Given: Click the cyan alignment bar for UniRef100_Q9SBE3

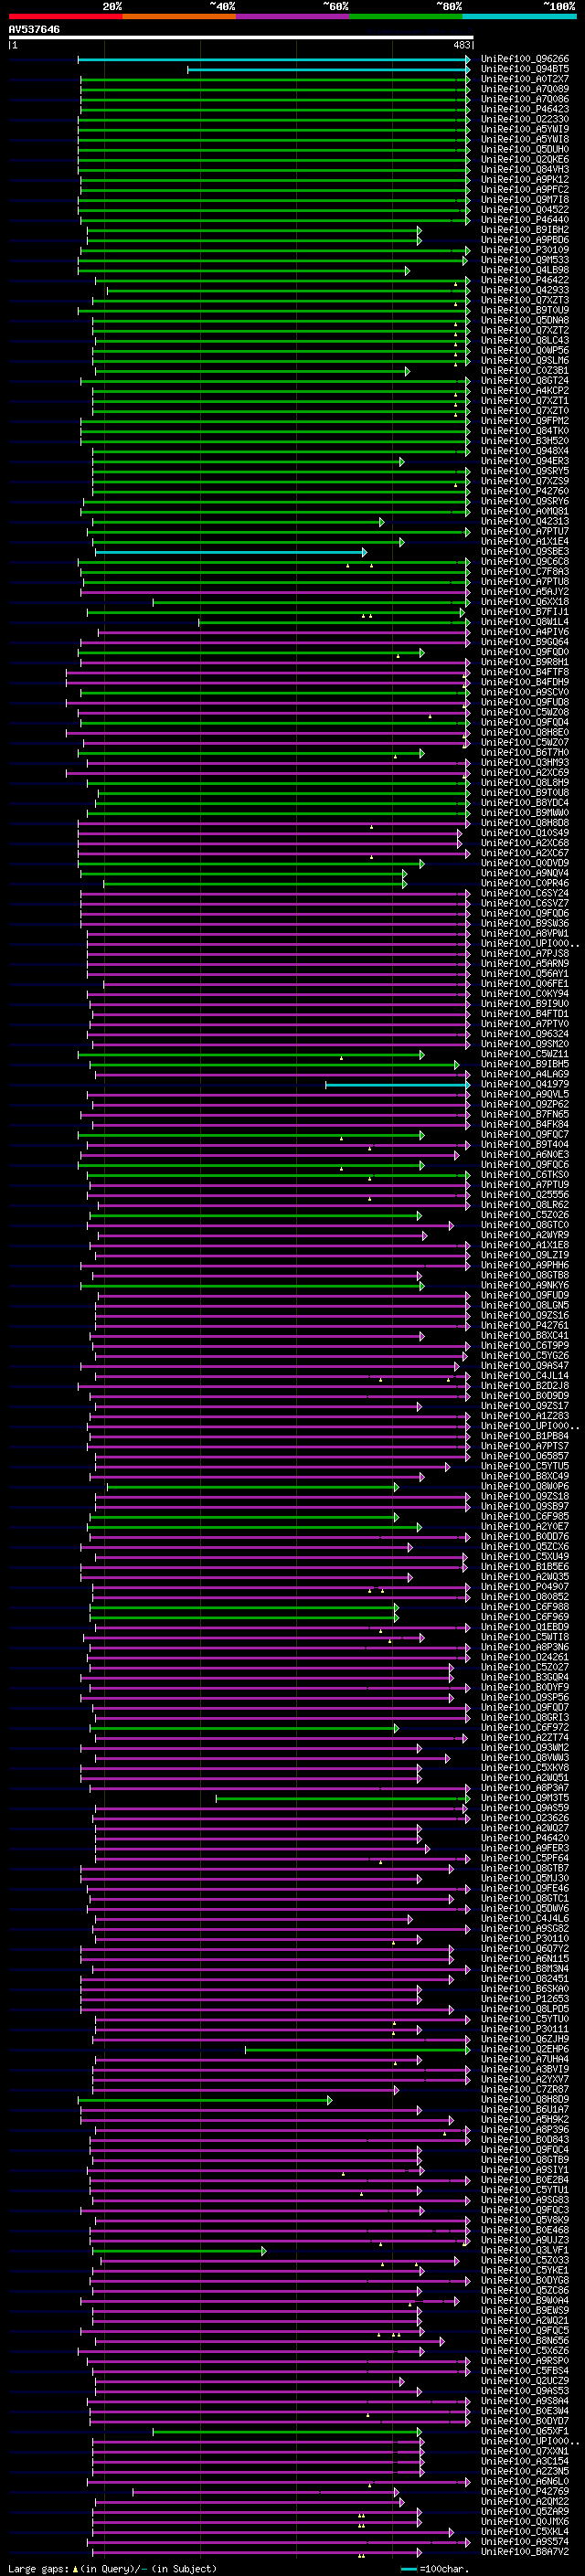Looking at the screenshot, I should [231, 552].
